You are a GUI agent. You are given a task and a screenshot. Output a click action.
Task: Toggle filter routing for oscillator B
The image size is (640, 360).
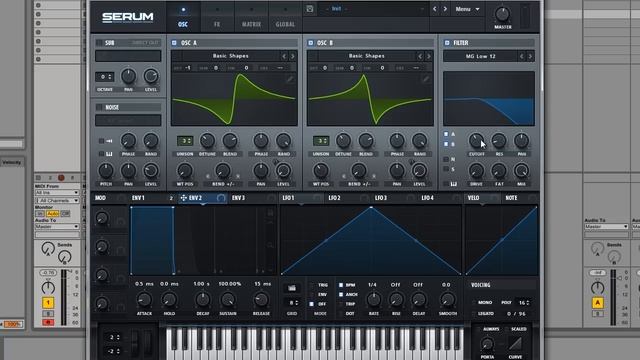(x=446, y=144)
